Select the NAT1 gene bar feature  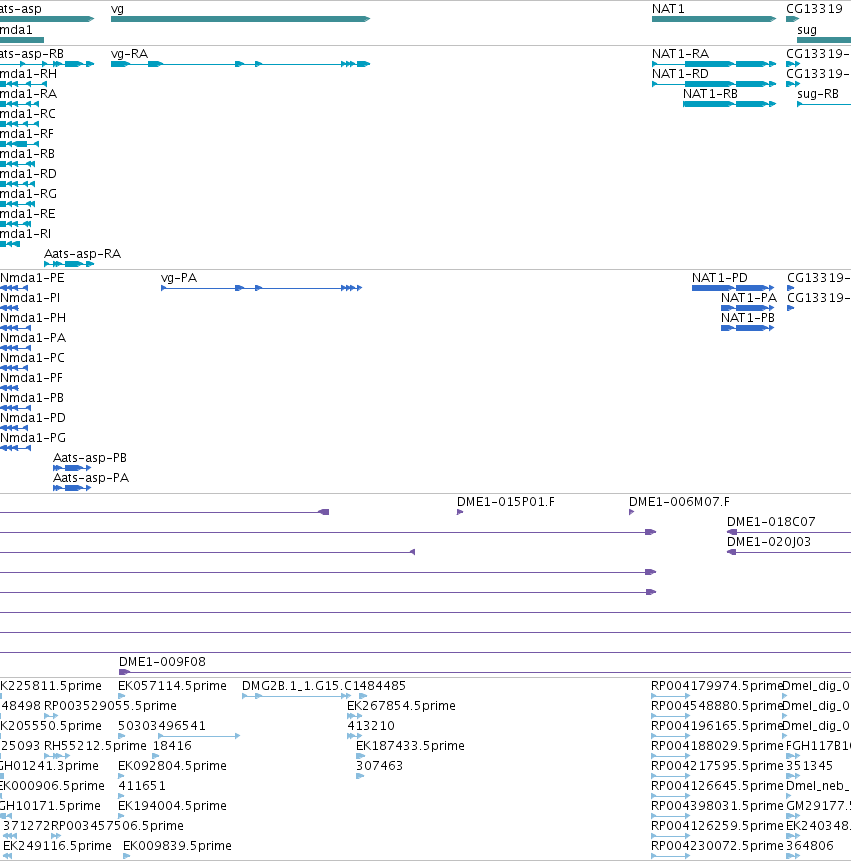click(714, 19)
